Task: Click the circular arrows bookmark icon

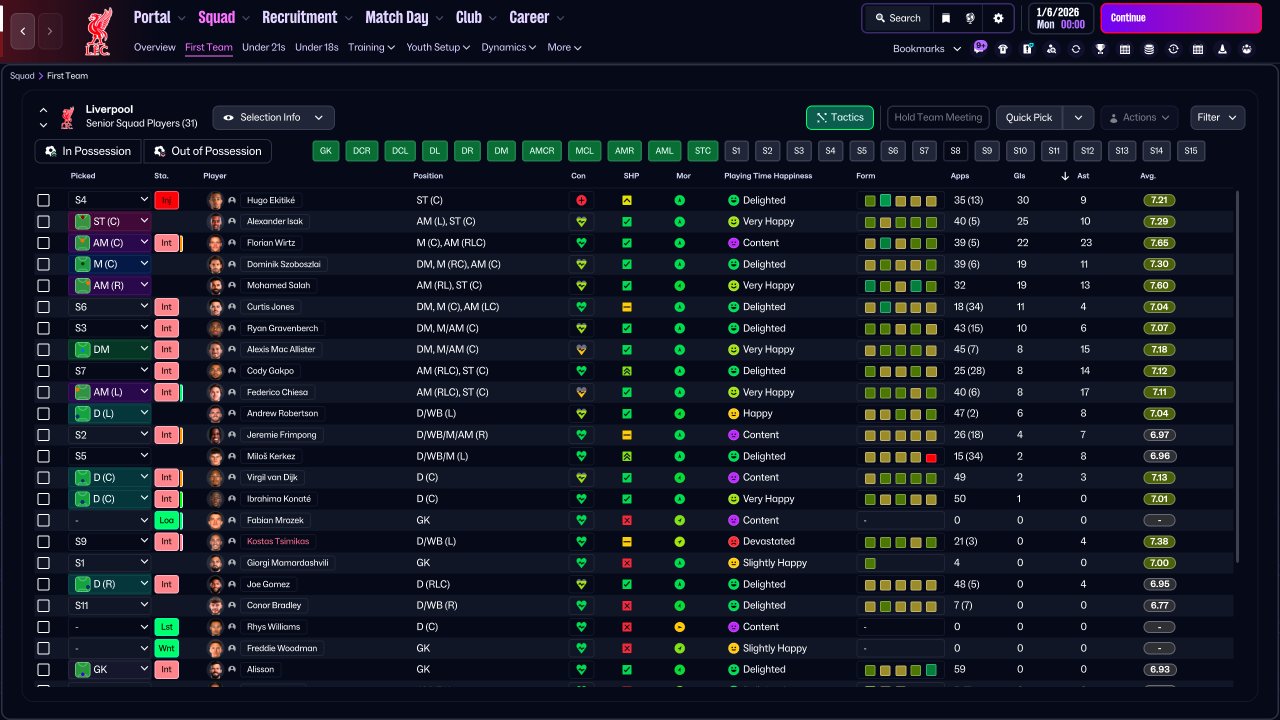Action: (1076, 48)
